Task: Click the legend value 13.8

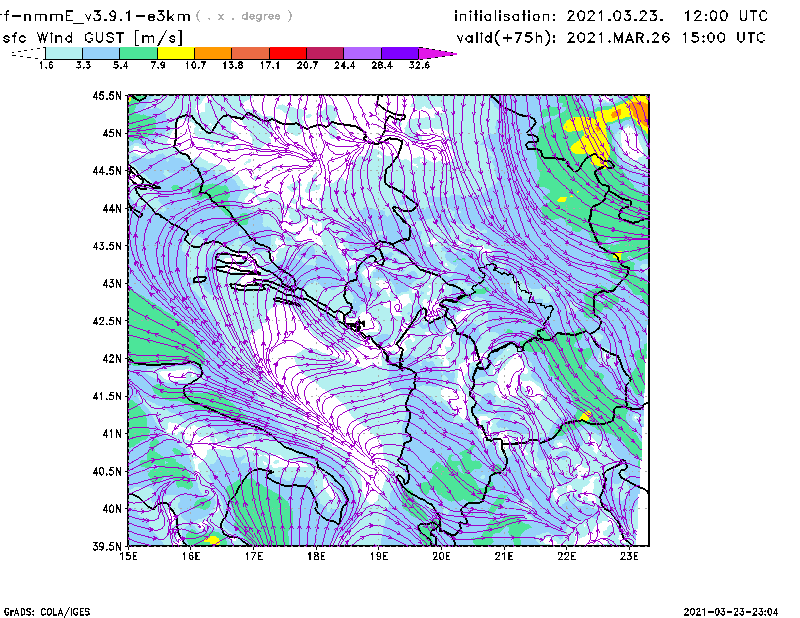Action: [233, 65]
